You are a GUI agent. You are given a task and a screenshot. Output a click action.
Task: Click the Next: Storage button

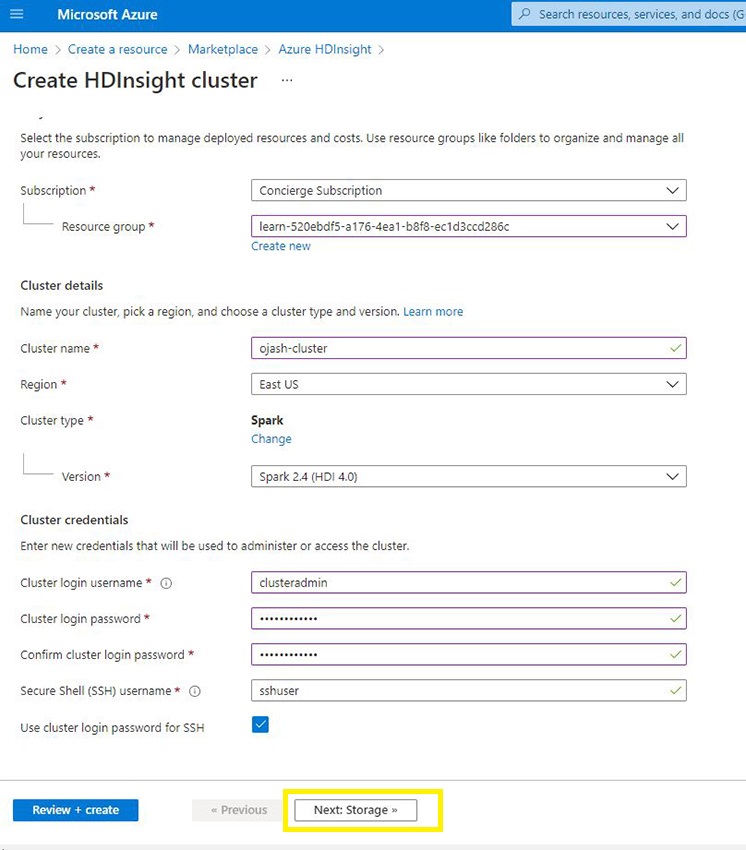(x=355, y=810)
